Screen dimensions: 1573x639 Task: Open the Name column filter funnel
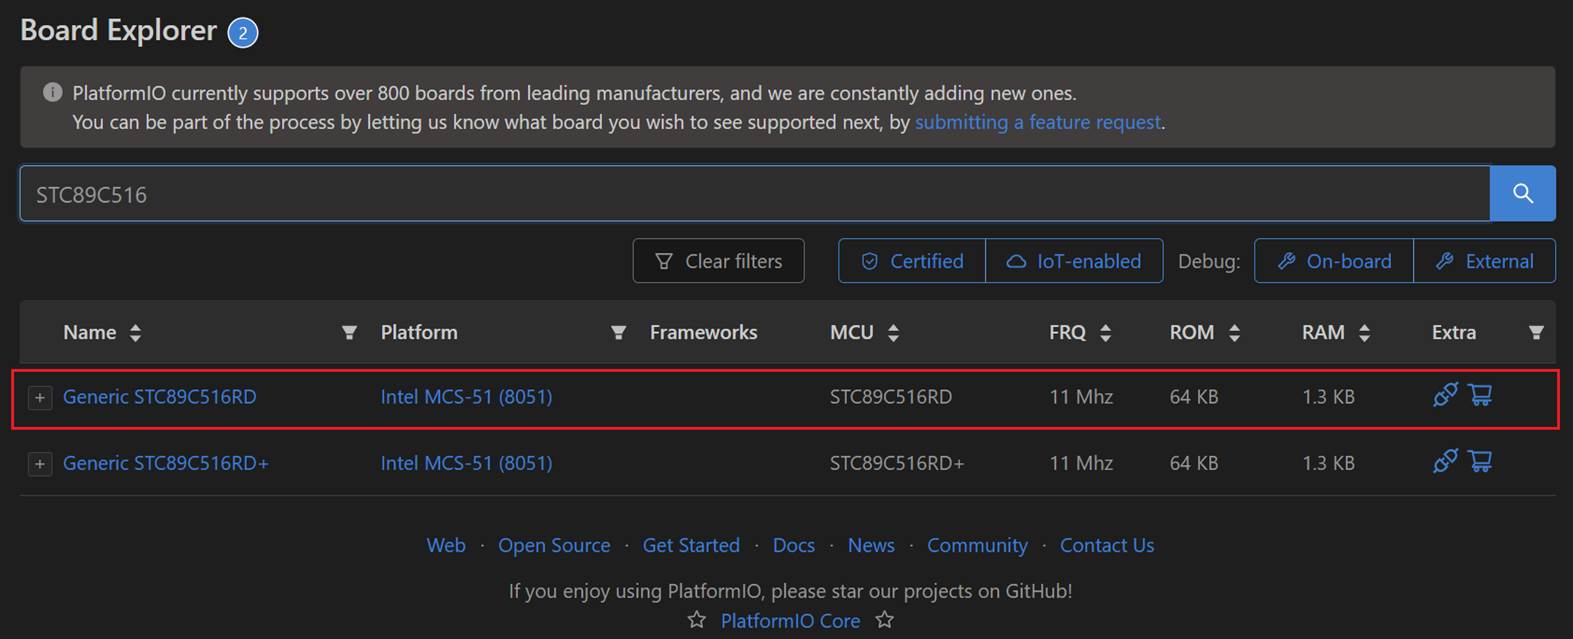click(349, 332)
